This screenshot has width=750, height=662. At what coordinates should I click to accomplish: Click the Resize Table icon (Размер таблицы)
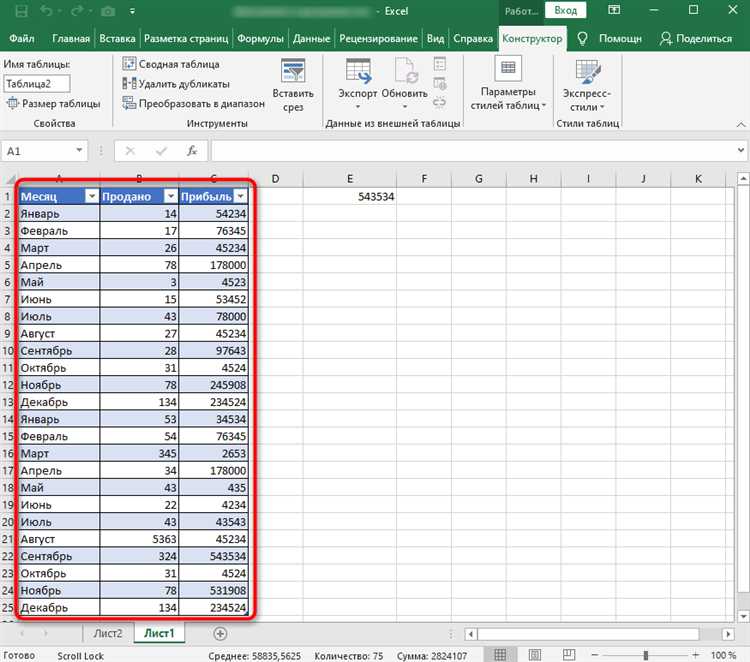pyautogui.click(x=12, y=103)
